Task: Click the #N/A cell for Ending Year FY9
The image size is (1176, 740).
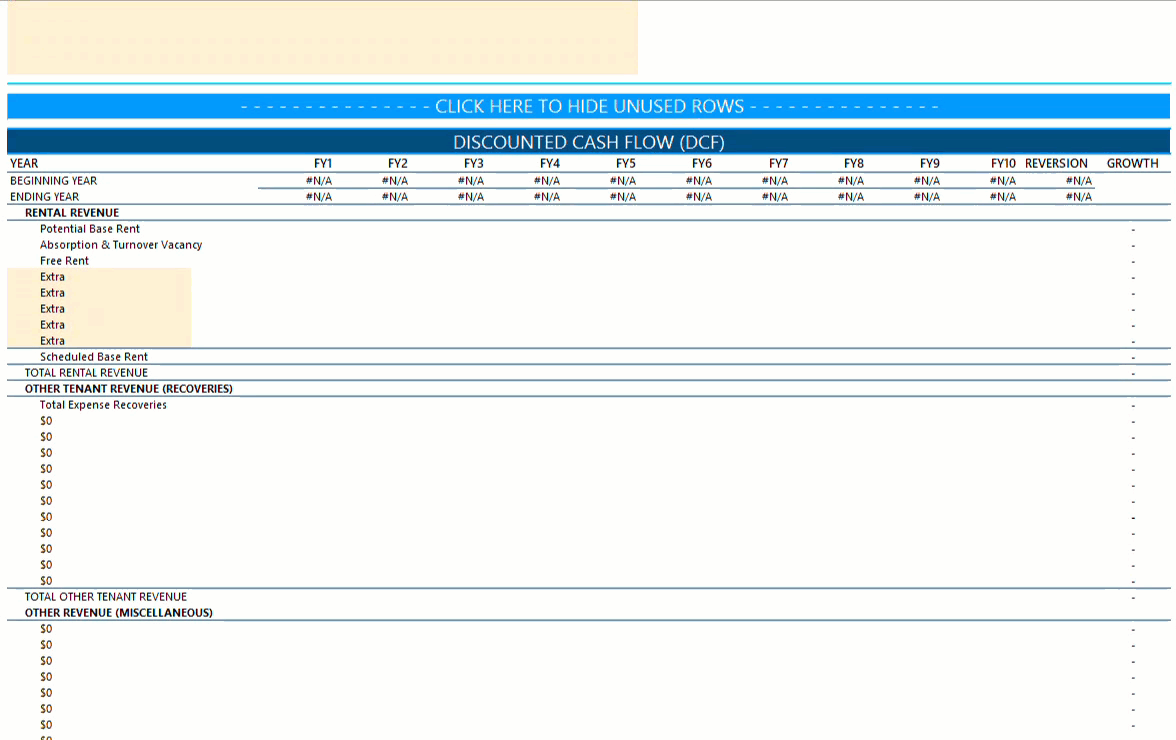Action: coord(927,196)
